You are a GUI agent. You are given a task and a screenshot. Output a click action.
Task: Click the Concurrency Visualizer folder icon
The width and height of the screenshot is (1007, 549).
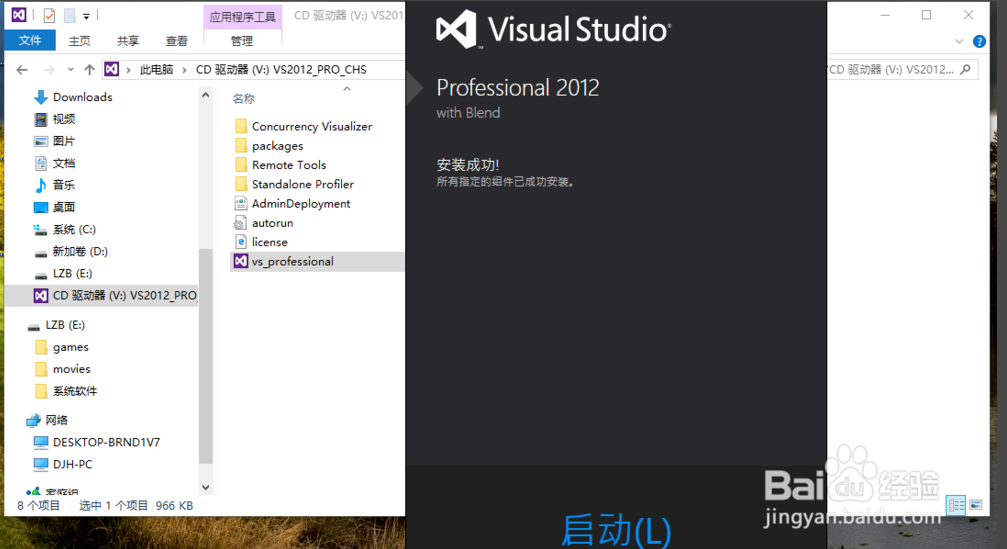(x=241, y=126)
